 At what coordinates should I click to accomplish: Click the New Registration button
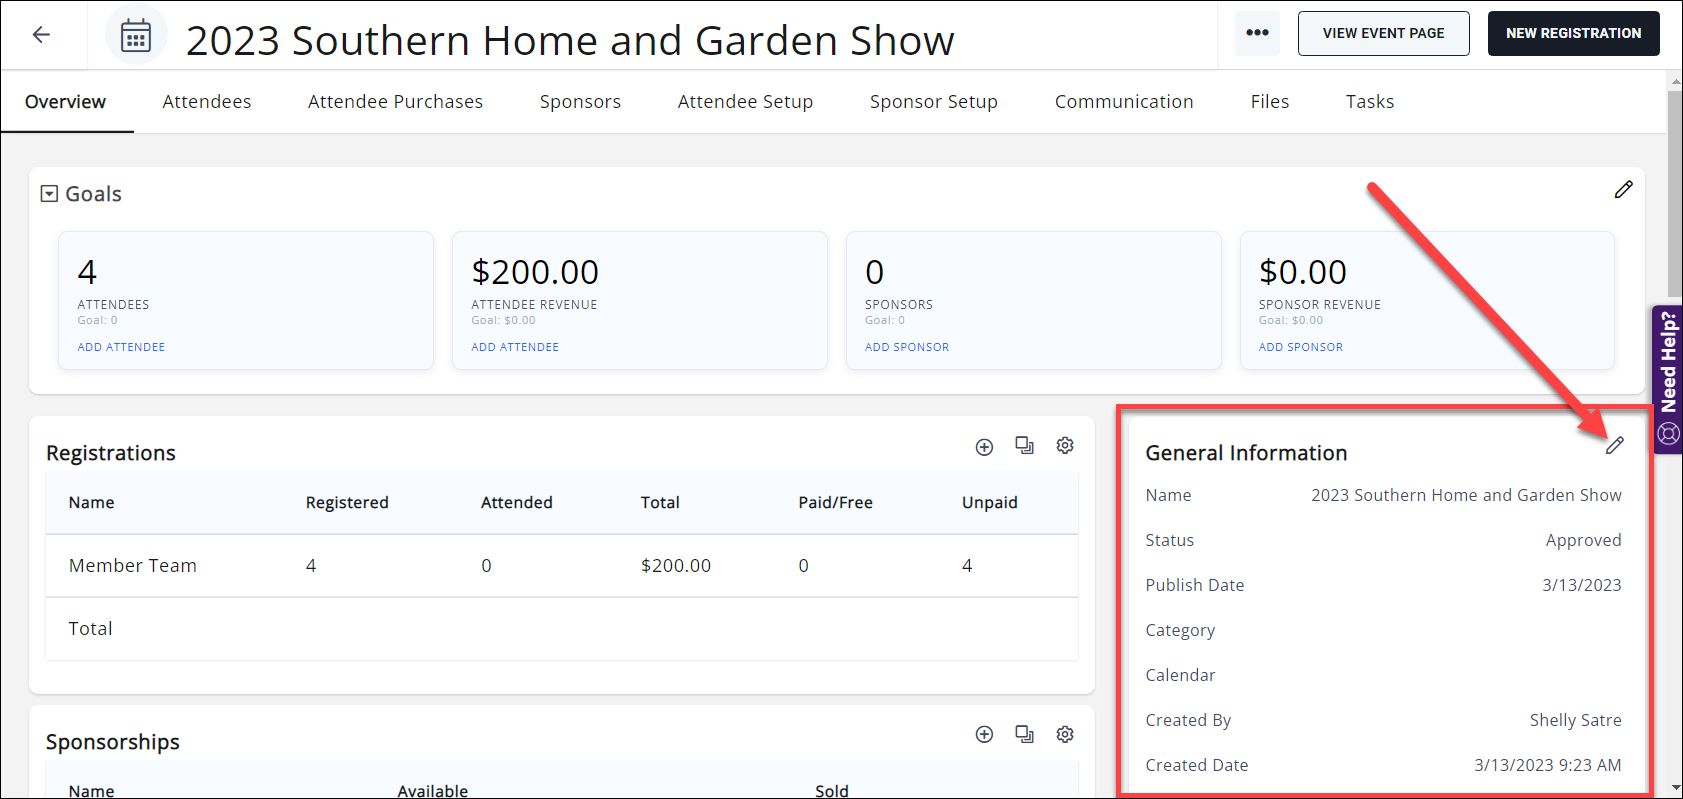coord(1573,34)
